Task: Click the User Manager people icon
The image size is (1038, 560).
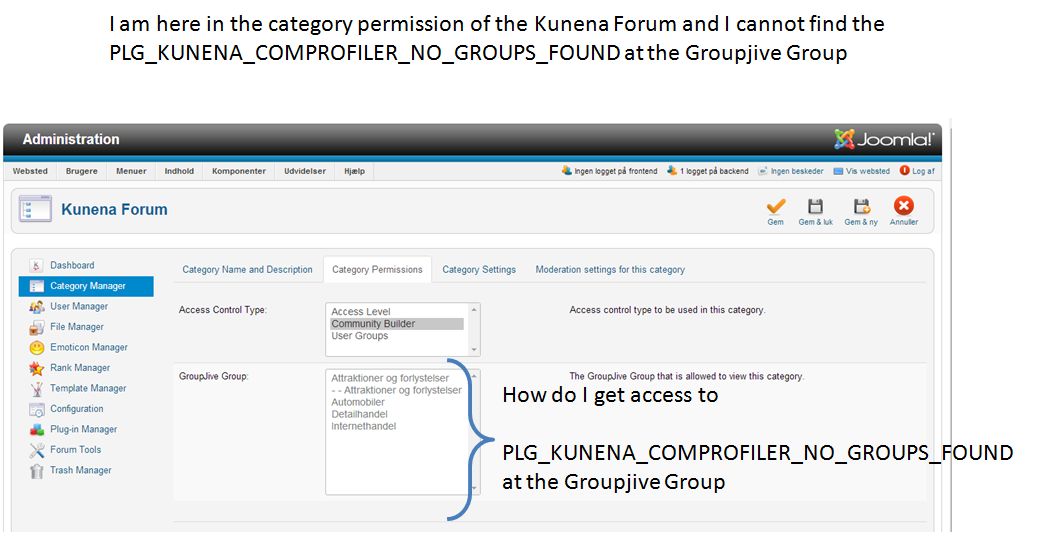Action: pyautogui.click(x=36, y=306)
